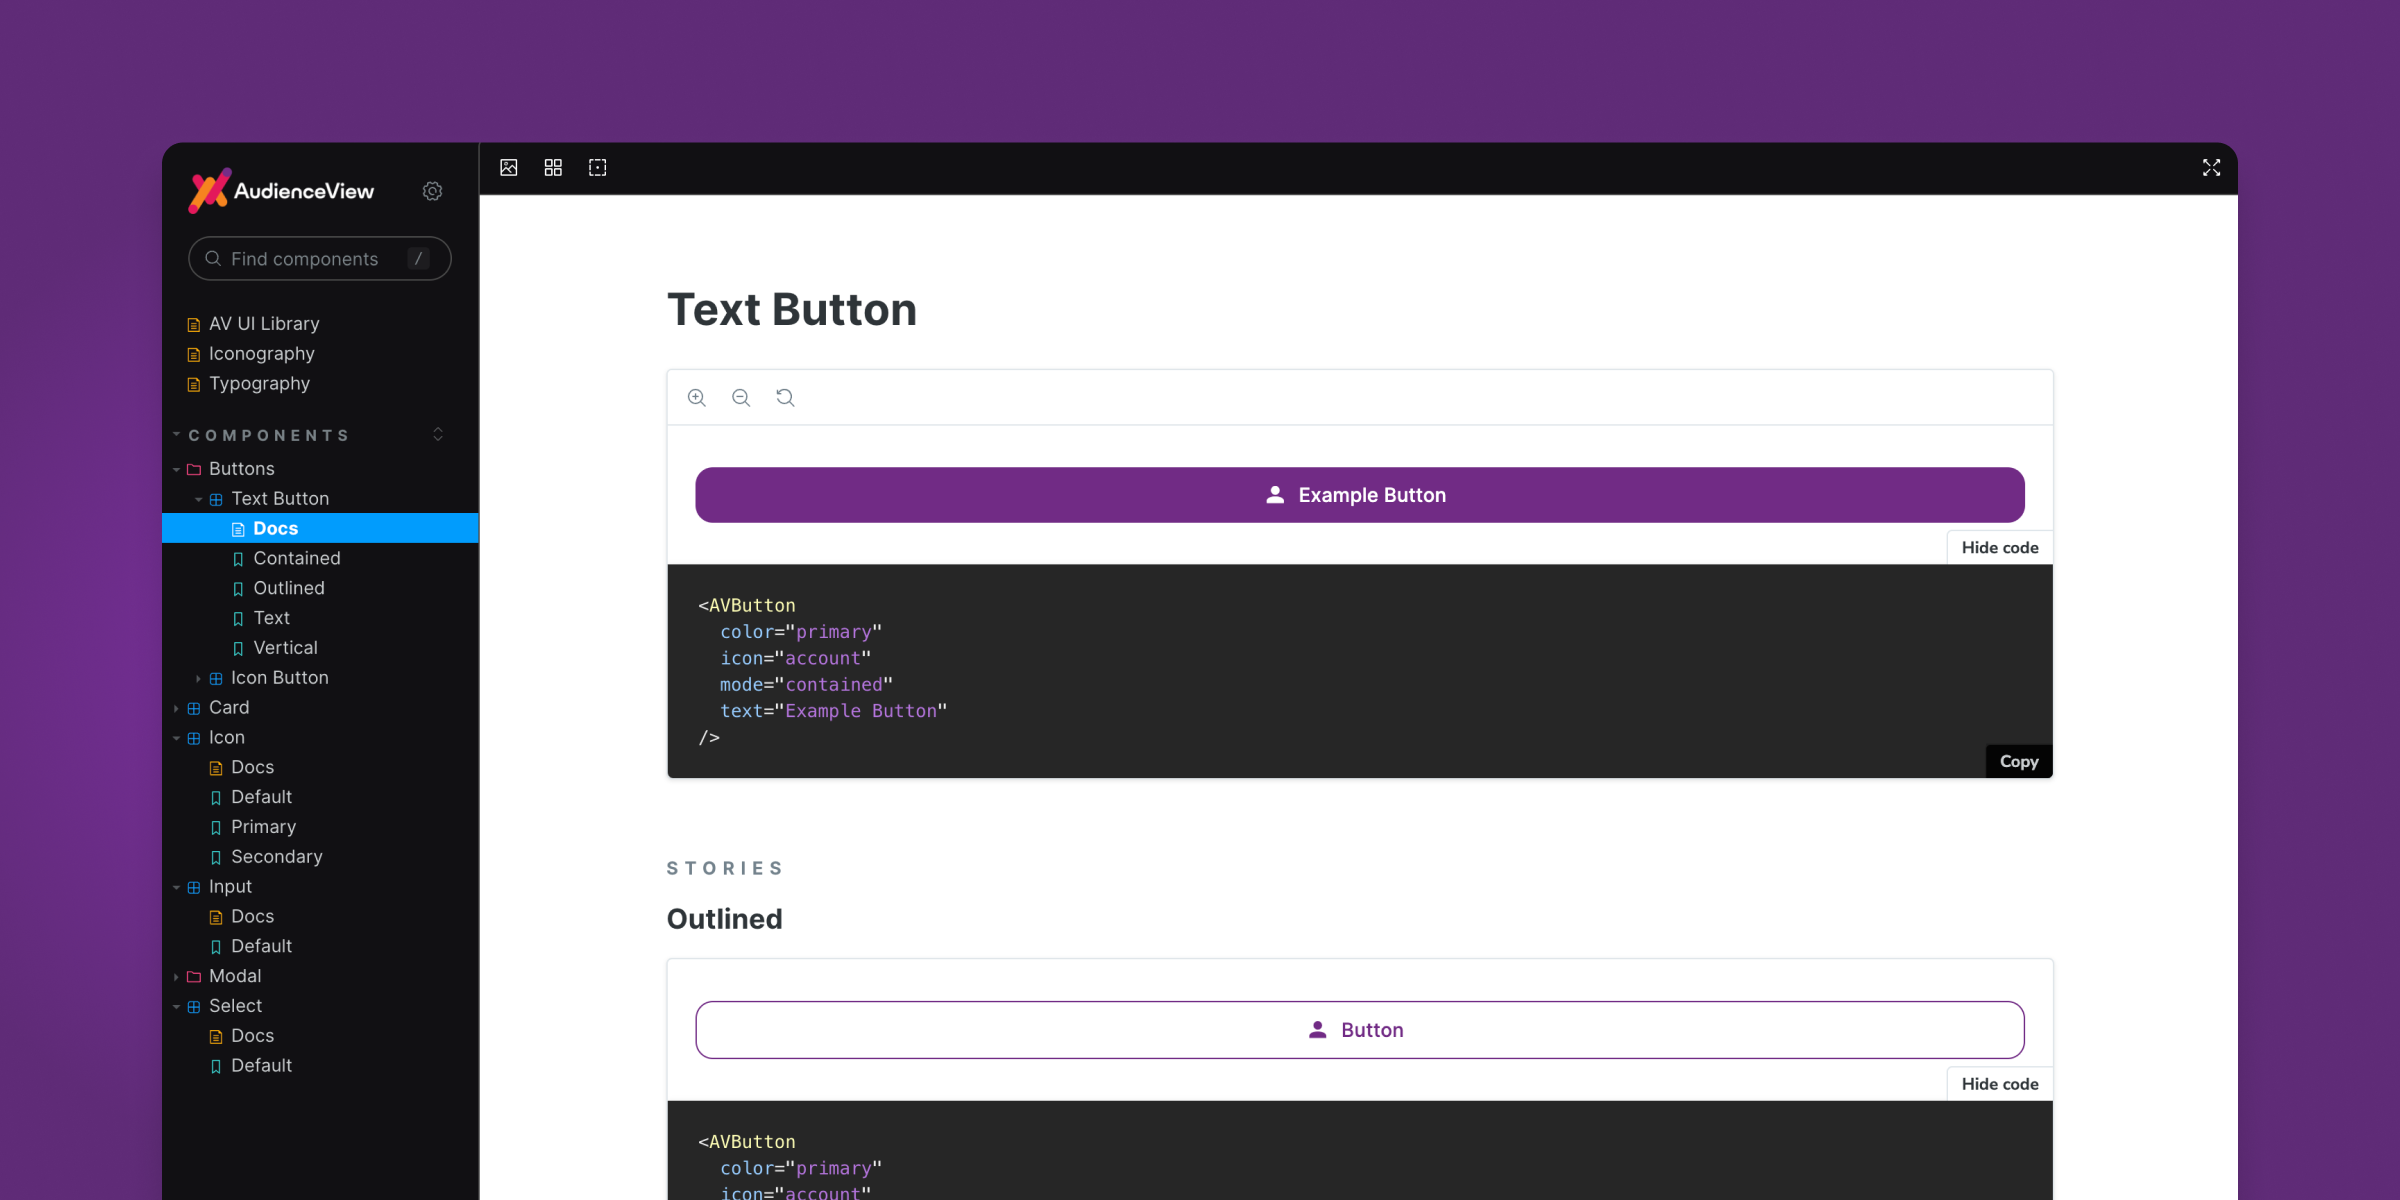Reset zoom on the story canvas
Image resolution: width=2400 pixels, height=1200 pixels.
(x=785, y=397)
